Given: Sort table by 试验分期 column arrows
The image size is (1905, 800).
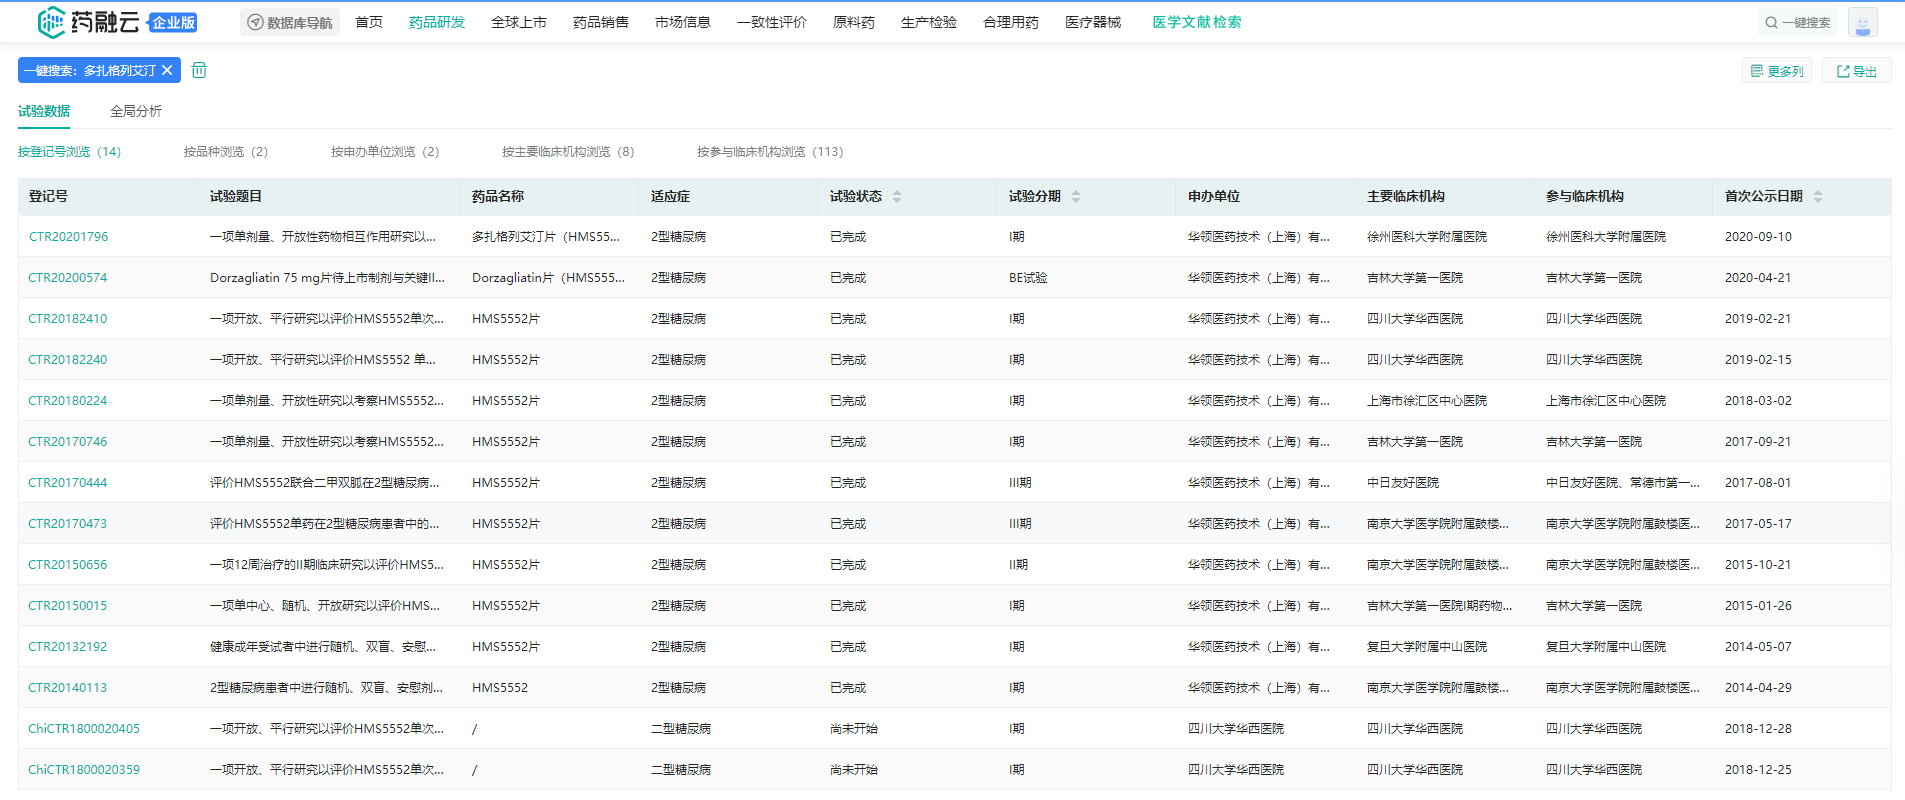Looking at the screenshot, I should (1076, 197).
